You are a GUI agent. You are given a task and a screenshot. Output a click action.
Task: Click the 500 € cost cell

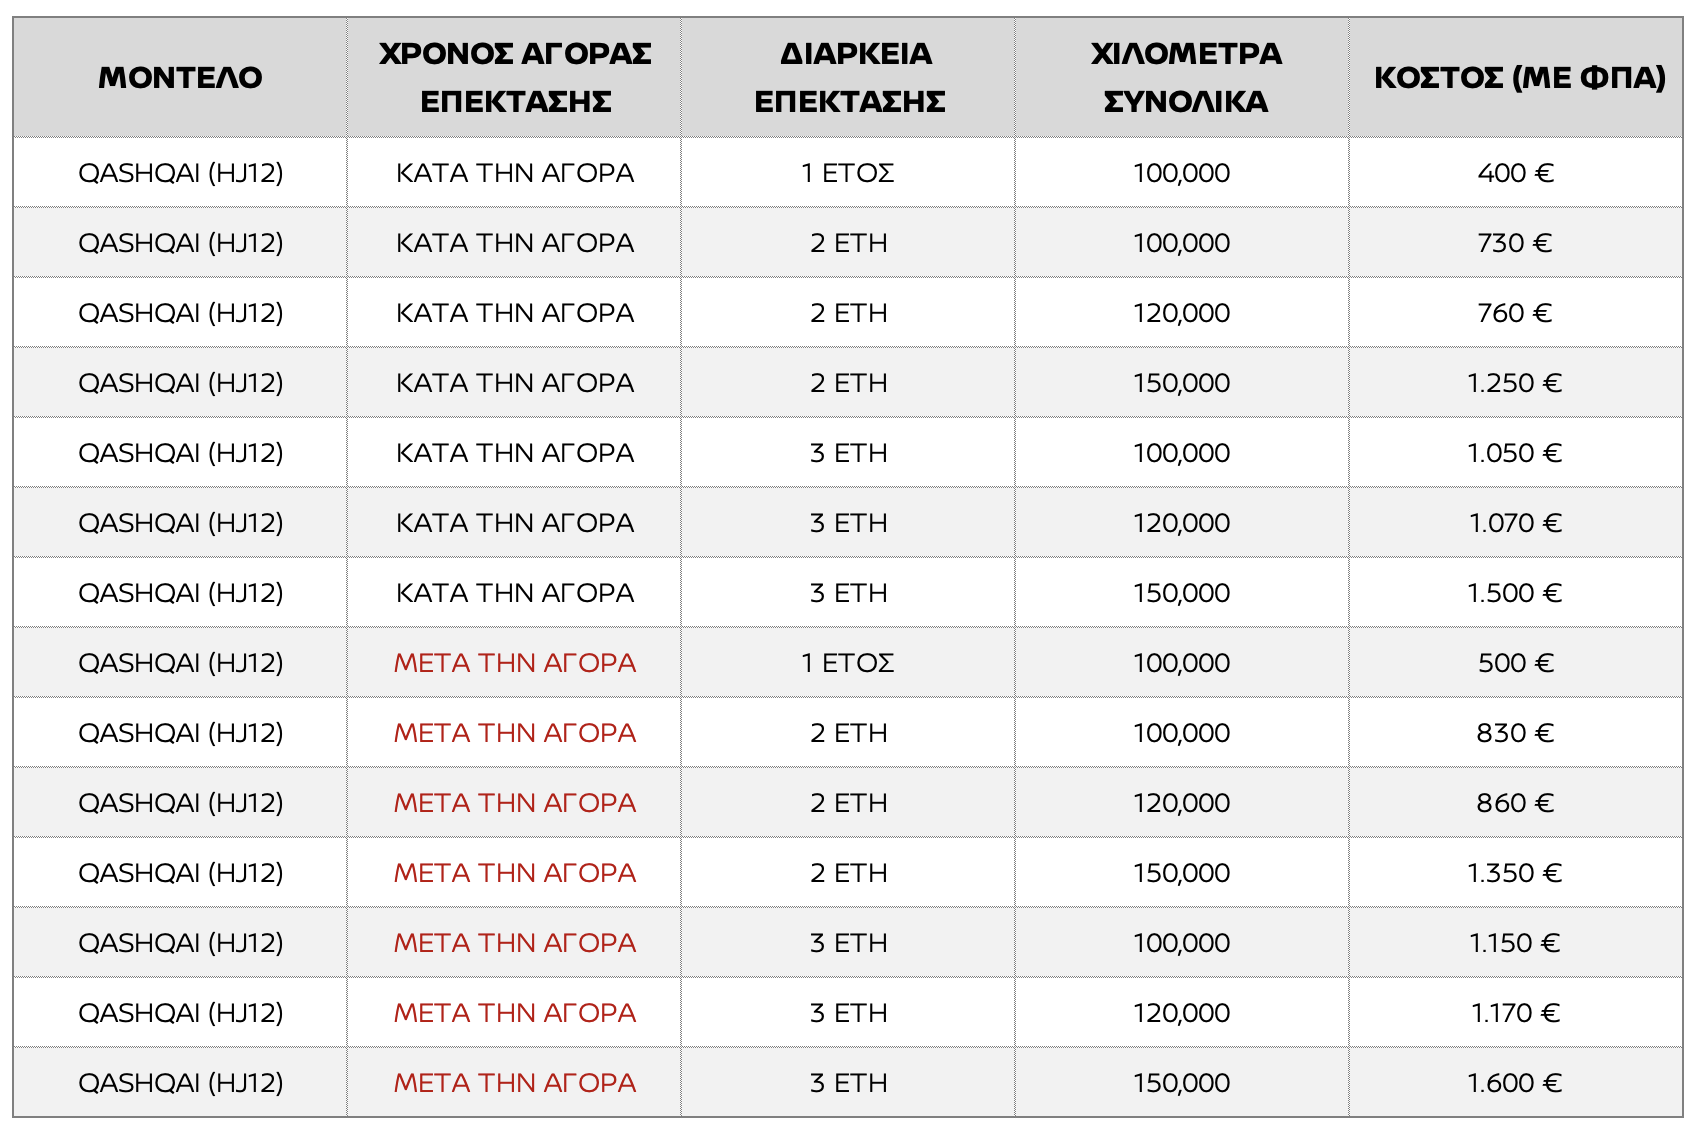(x=1515, y=663)
